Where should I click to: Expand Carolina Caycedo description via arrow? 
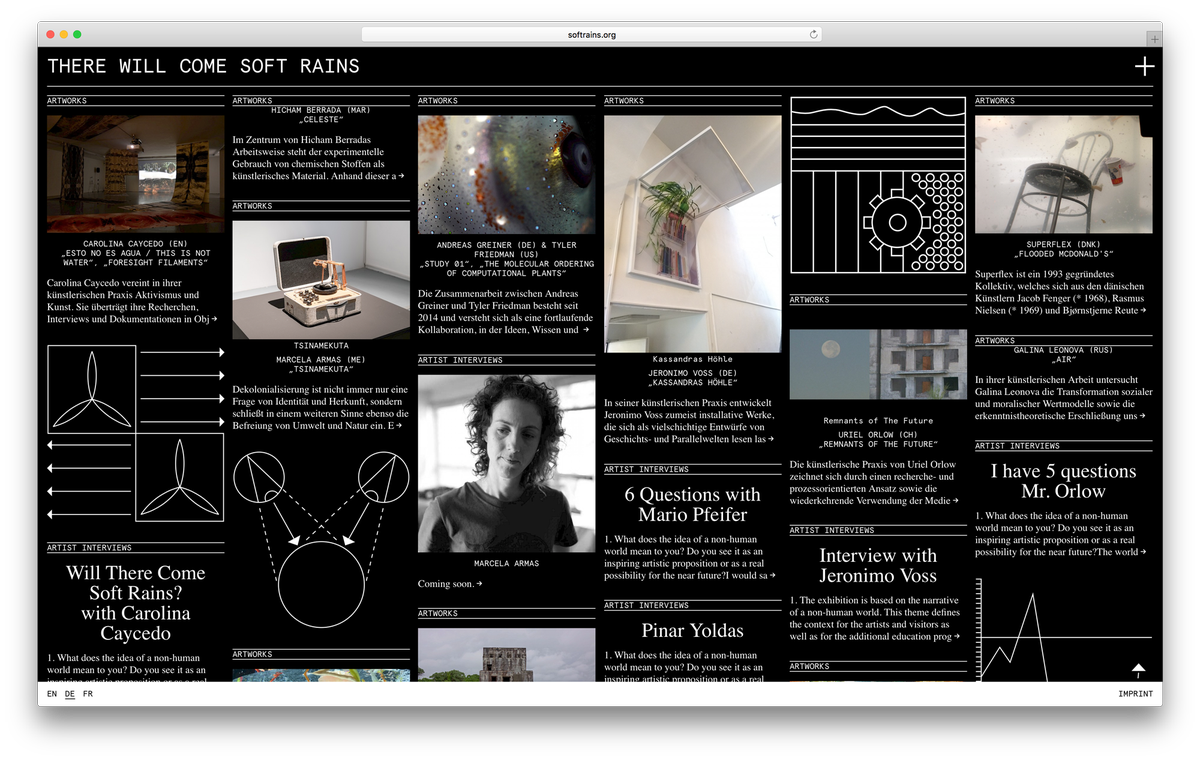215,320
